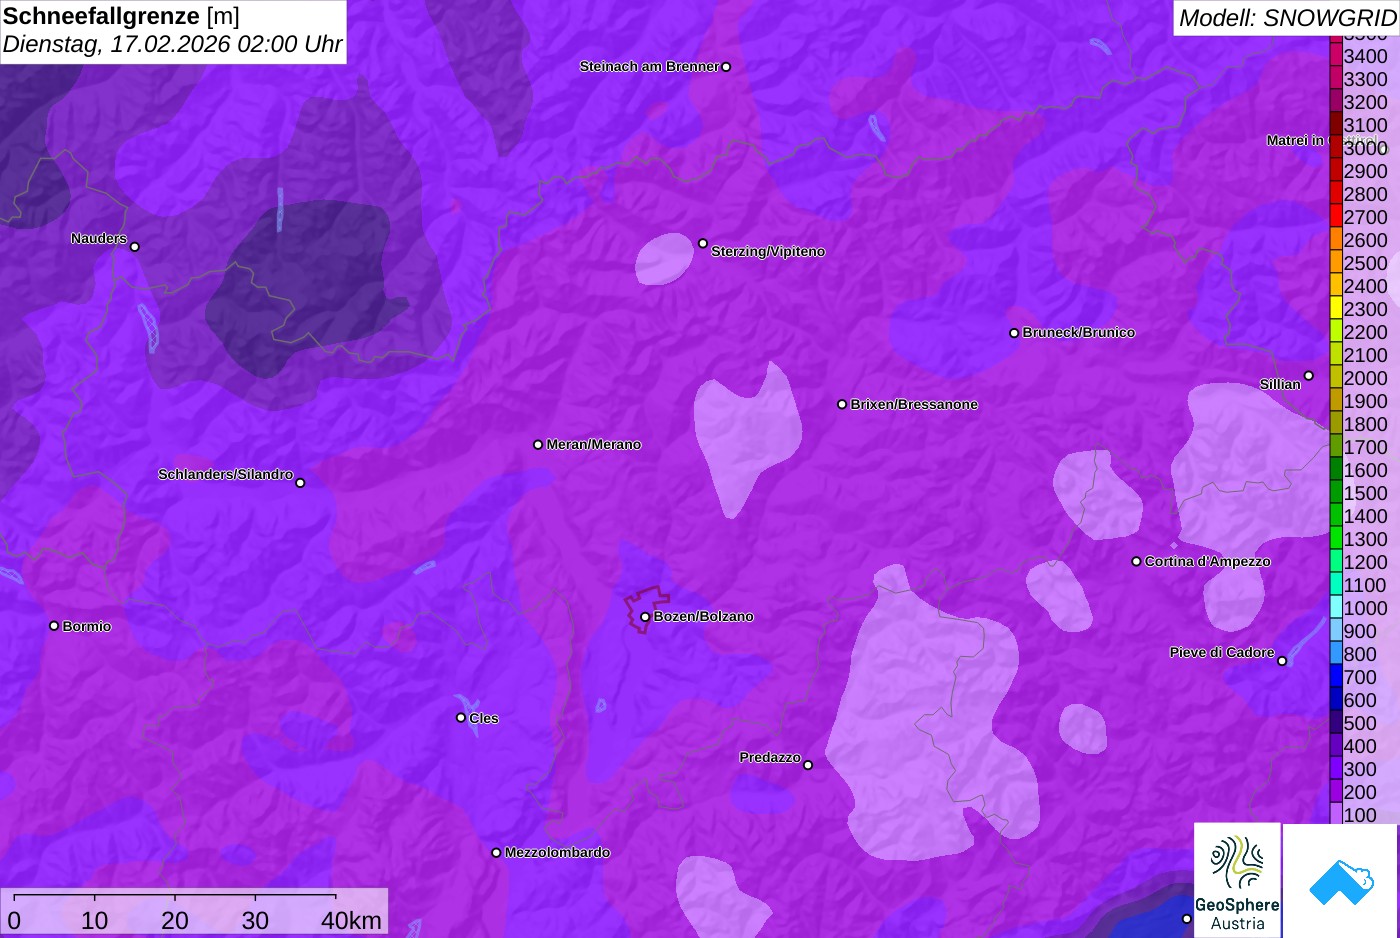Click the Steinach am Brenner label text
Screen dimensions: 1400x938
pos(649,67)
